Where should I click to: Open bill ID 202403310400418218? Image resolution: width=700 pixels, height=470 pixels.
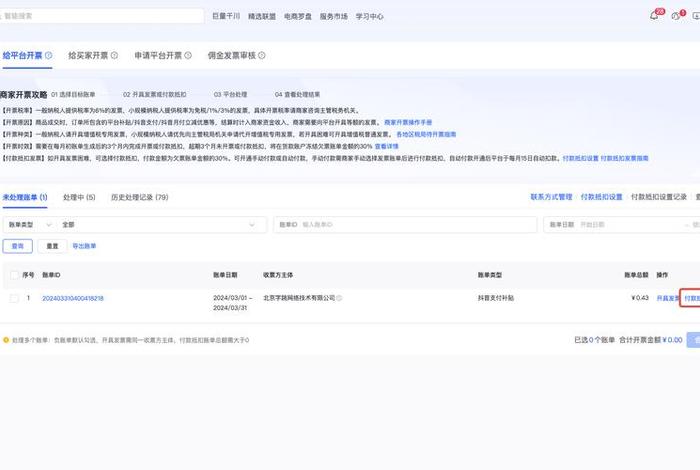coord(73,298)
